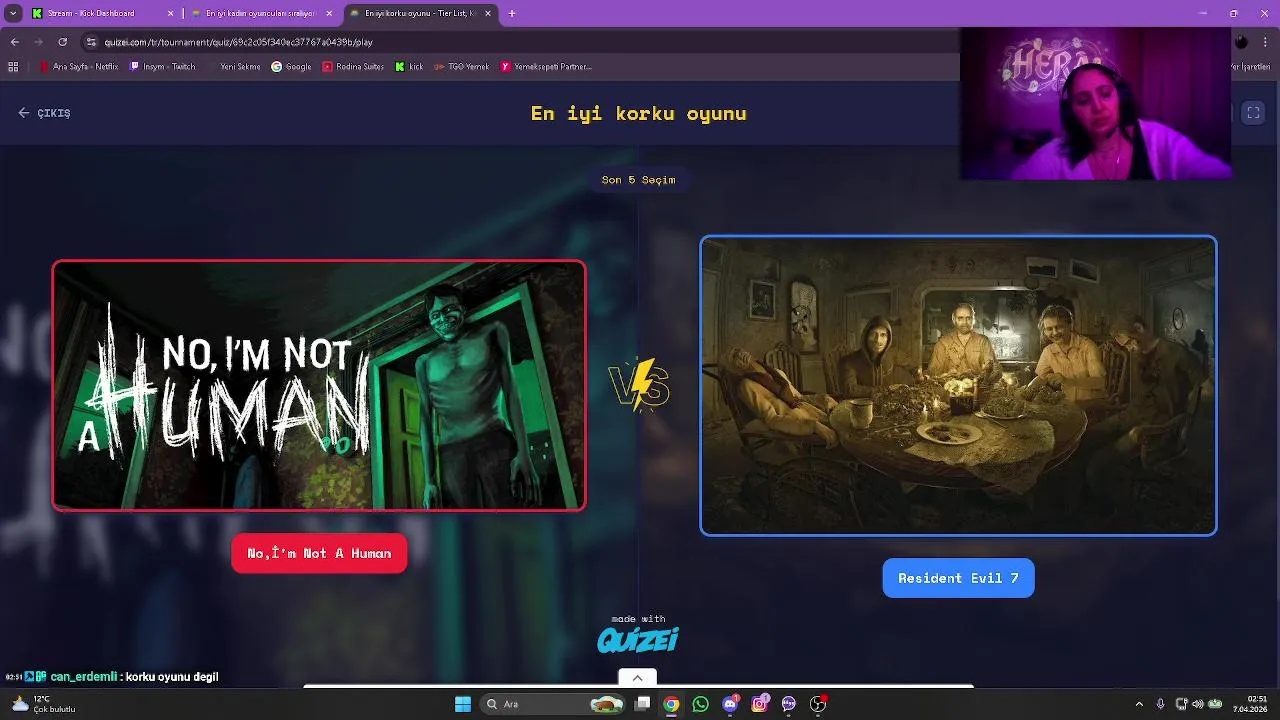Screen dimensions: 1280x720
Task: Click the forward navigation arrow
Action: coord(38,42)
